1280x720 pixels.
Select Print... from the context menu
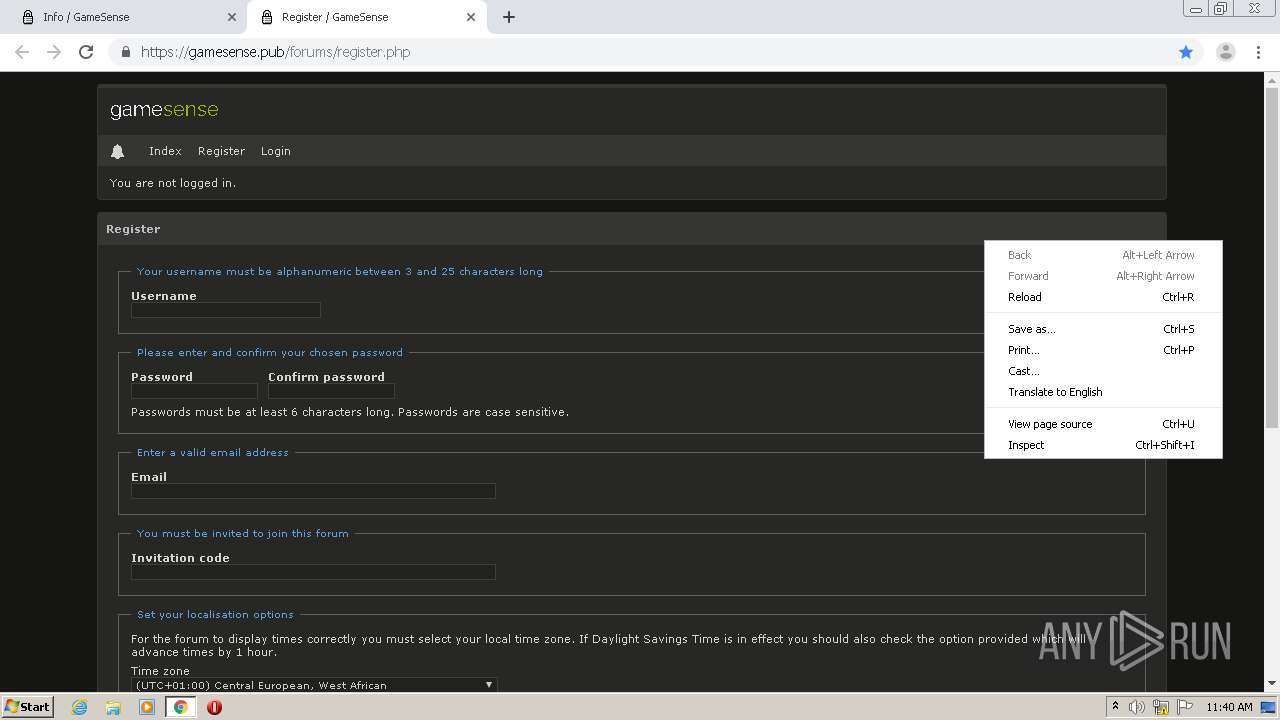pos(1103,350)
